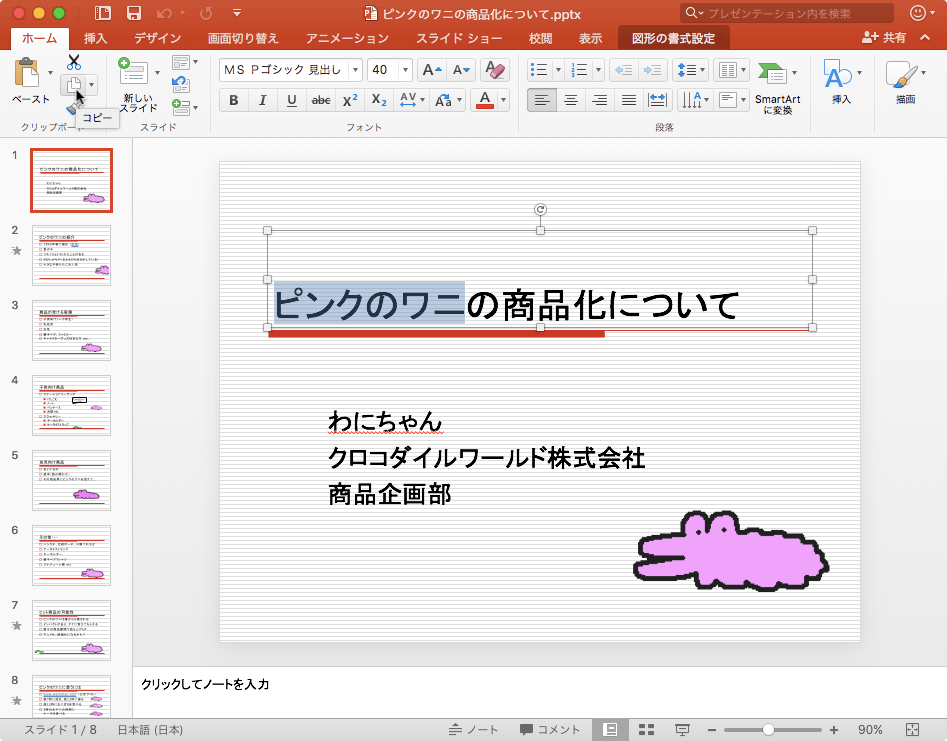Select slide 5 thumbnail in sidebar

pos(71,481)
